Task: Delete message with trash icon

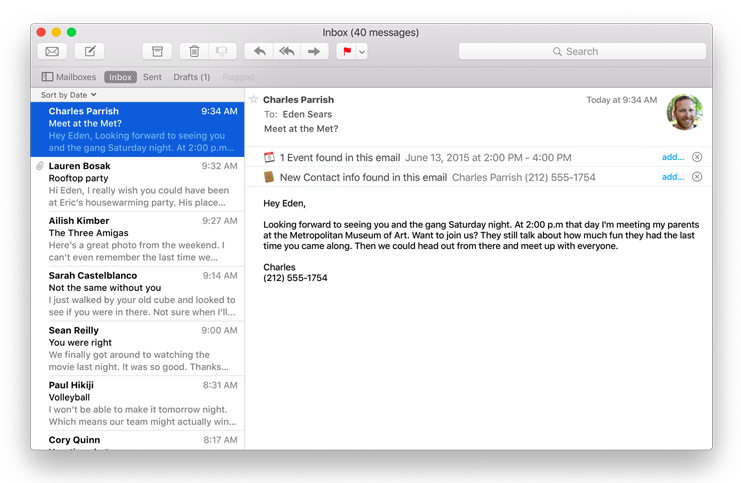Action: pyautogui.click(x=194, y=51)
